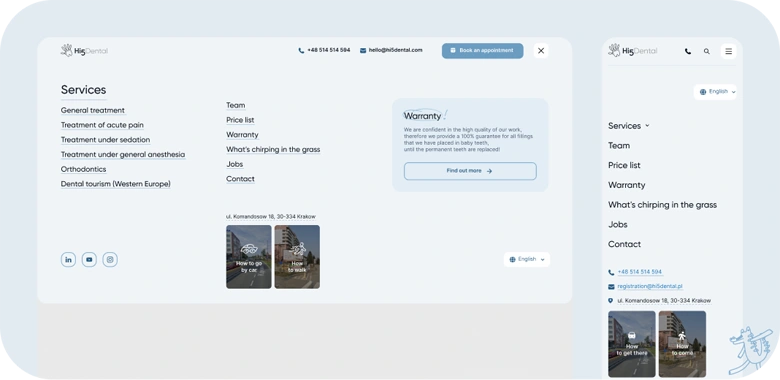This screenshot has height=380, width=780.
Task: Click the Hi5 Dental logo in desktop header
Action: 84,50
